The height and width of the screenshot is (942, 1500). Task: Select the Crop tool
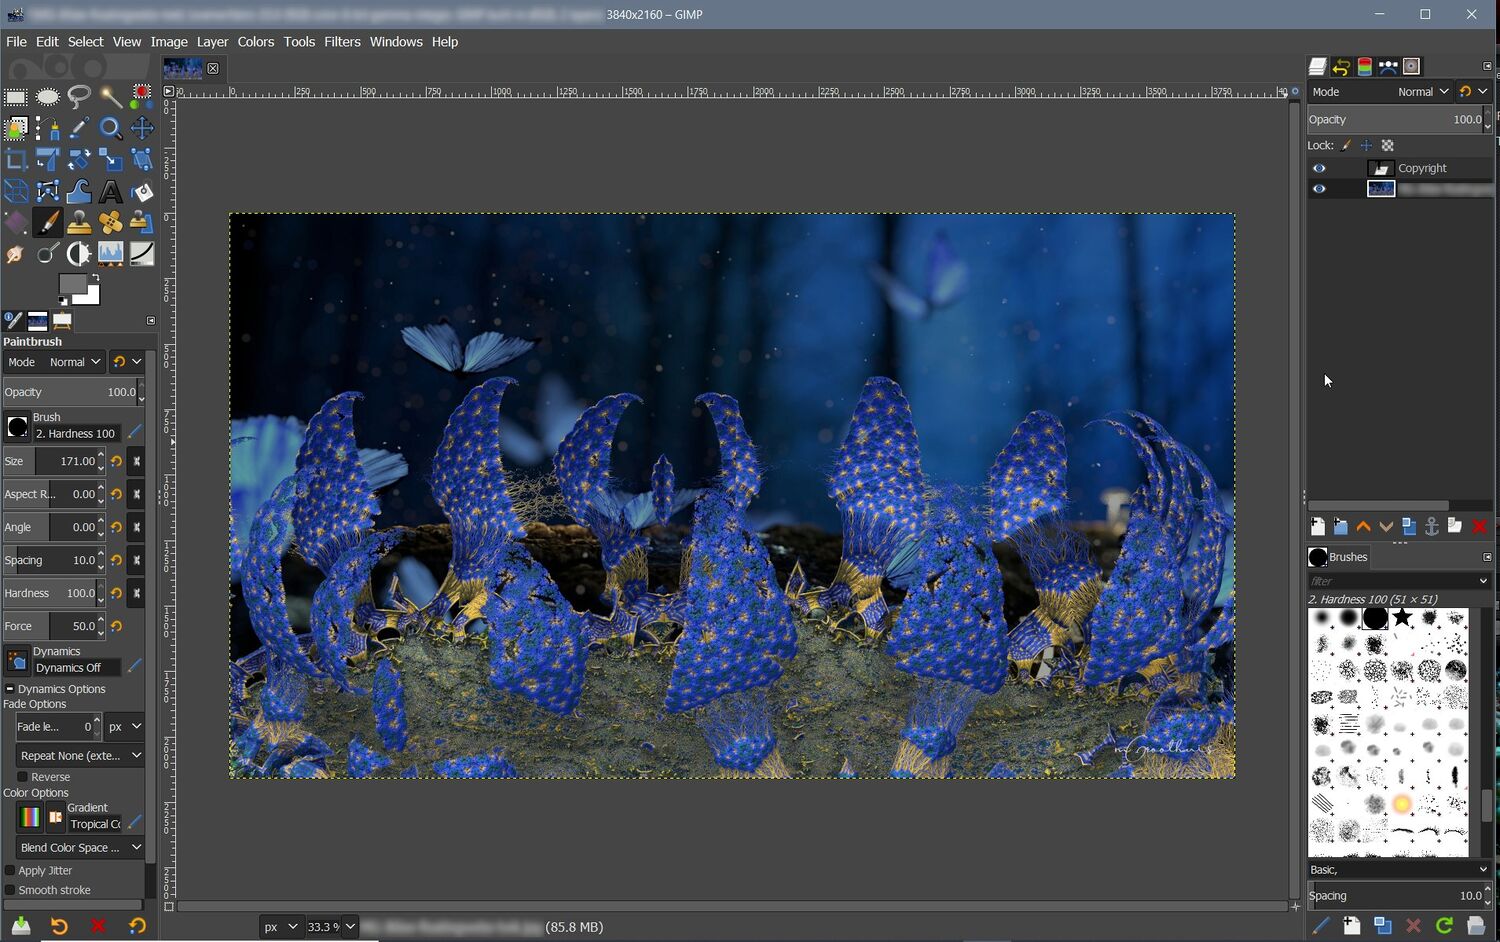pyautogui.click(x=16, y=160)
